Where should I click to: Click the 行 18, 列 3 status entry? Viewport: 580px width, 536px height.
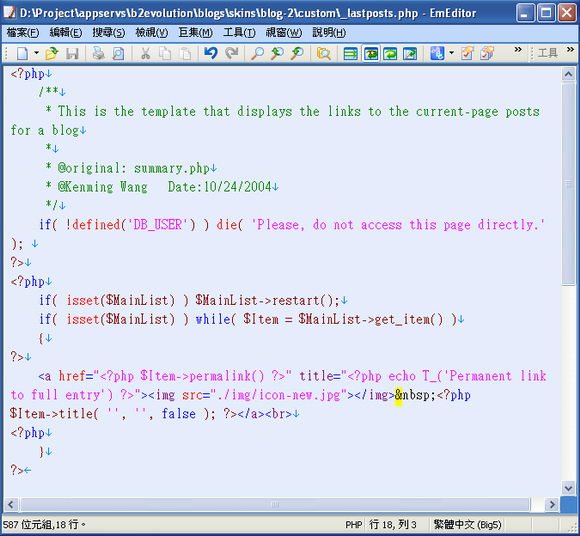(392, 525)
